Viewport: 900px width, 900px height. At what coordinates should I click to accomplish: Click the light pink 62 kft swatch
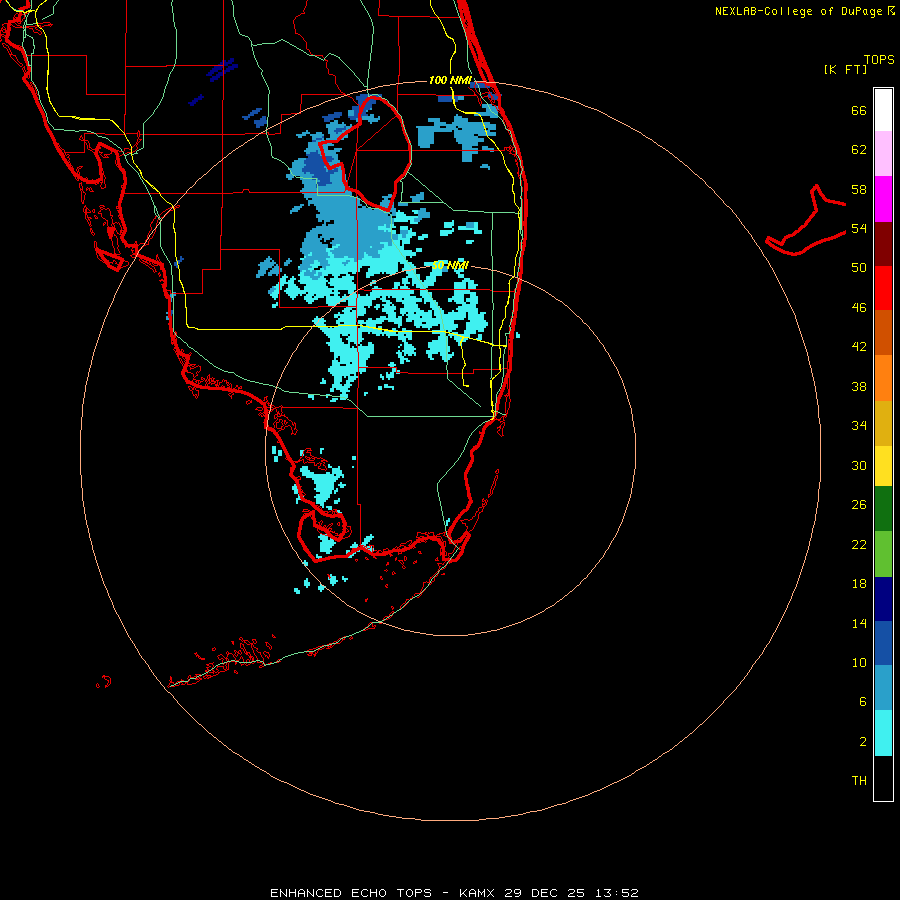[x=883, y=154]
